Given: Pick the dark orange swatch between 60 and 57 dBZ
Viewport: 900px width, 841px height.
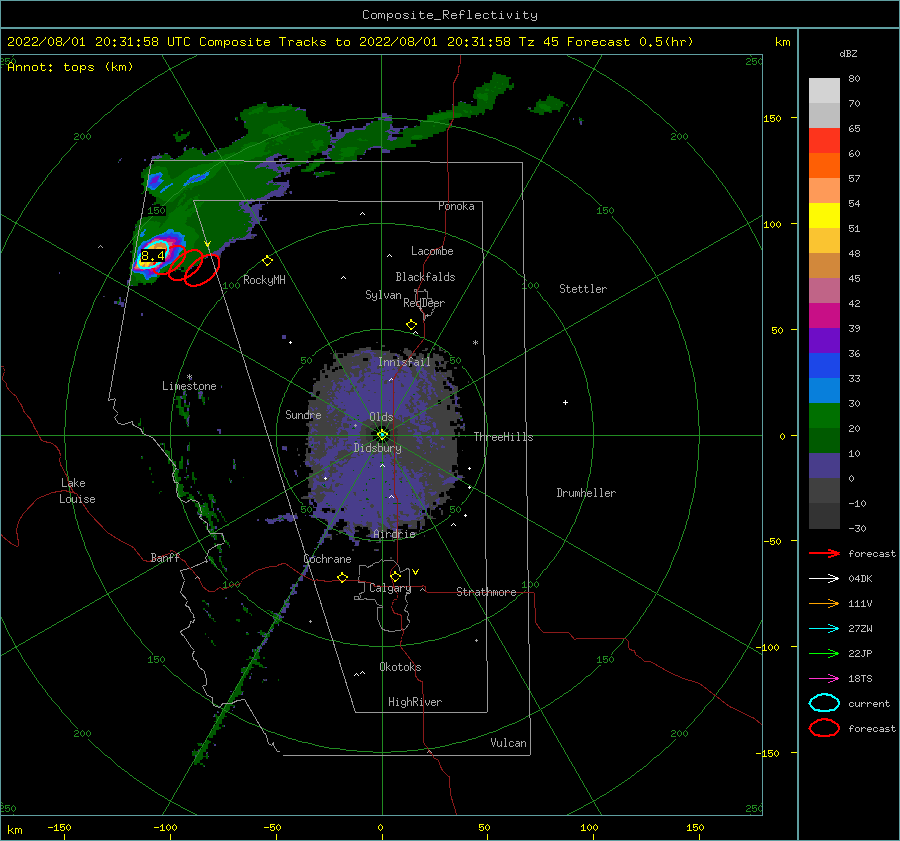Looking at the screenshot, I should pos(824,165).
